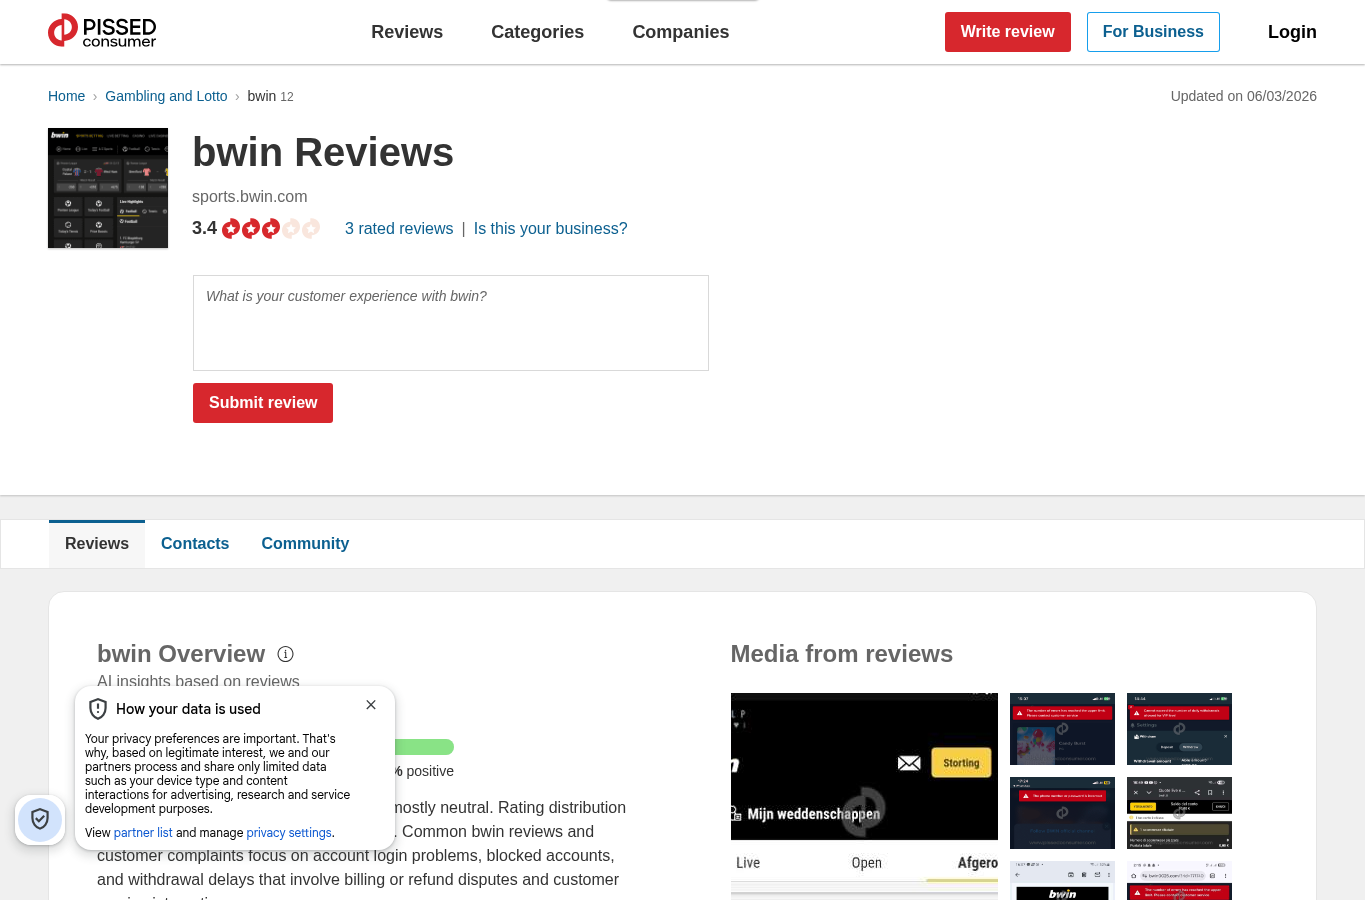Select the Reviews tab
This screenshot has width=1365, height=900.
click(x=97, y=544)
